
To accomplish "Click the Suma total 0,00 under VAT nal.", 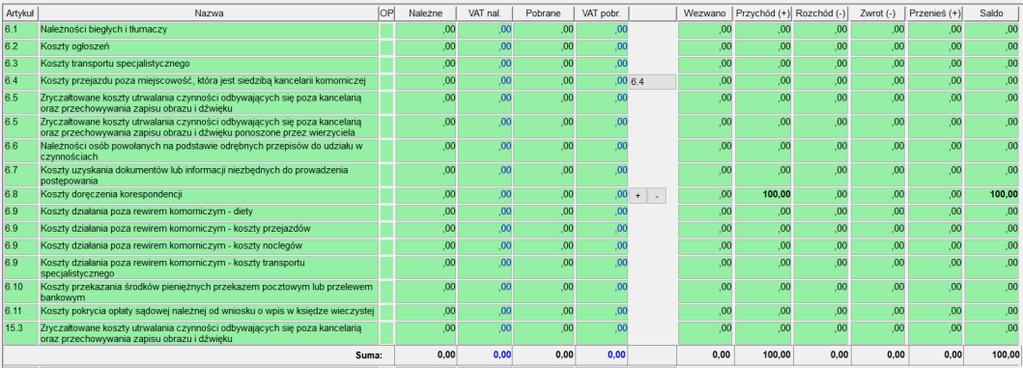I will tap(502, 355).
